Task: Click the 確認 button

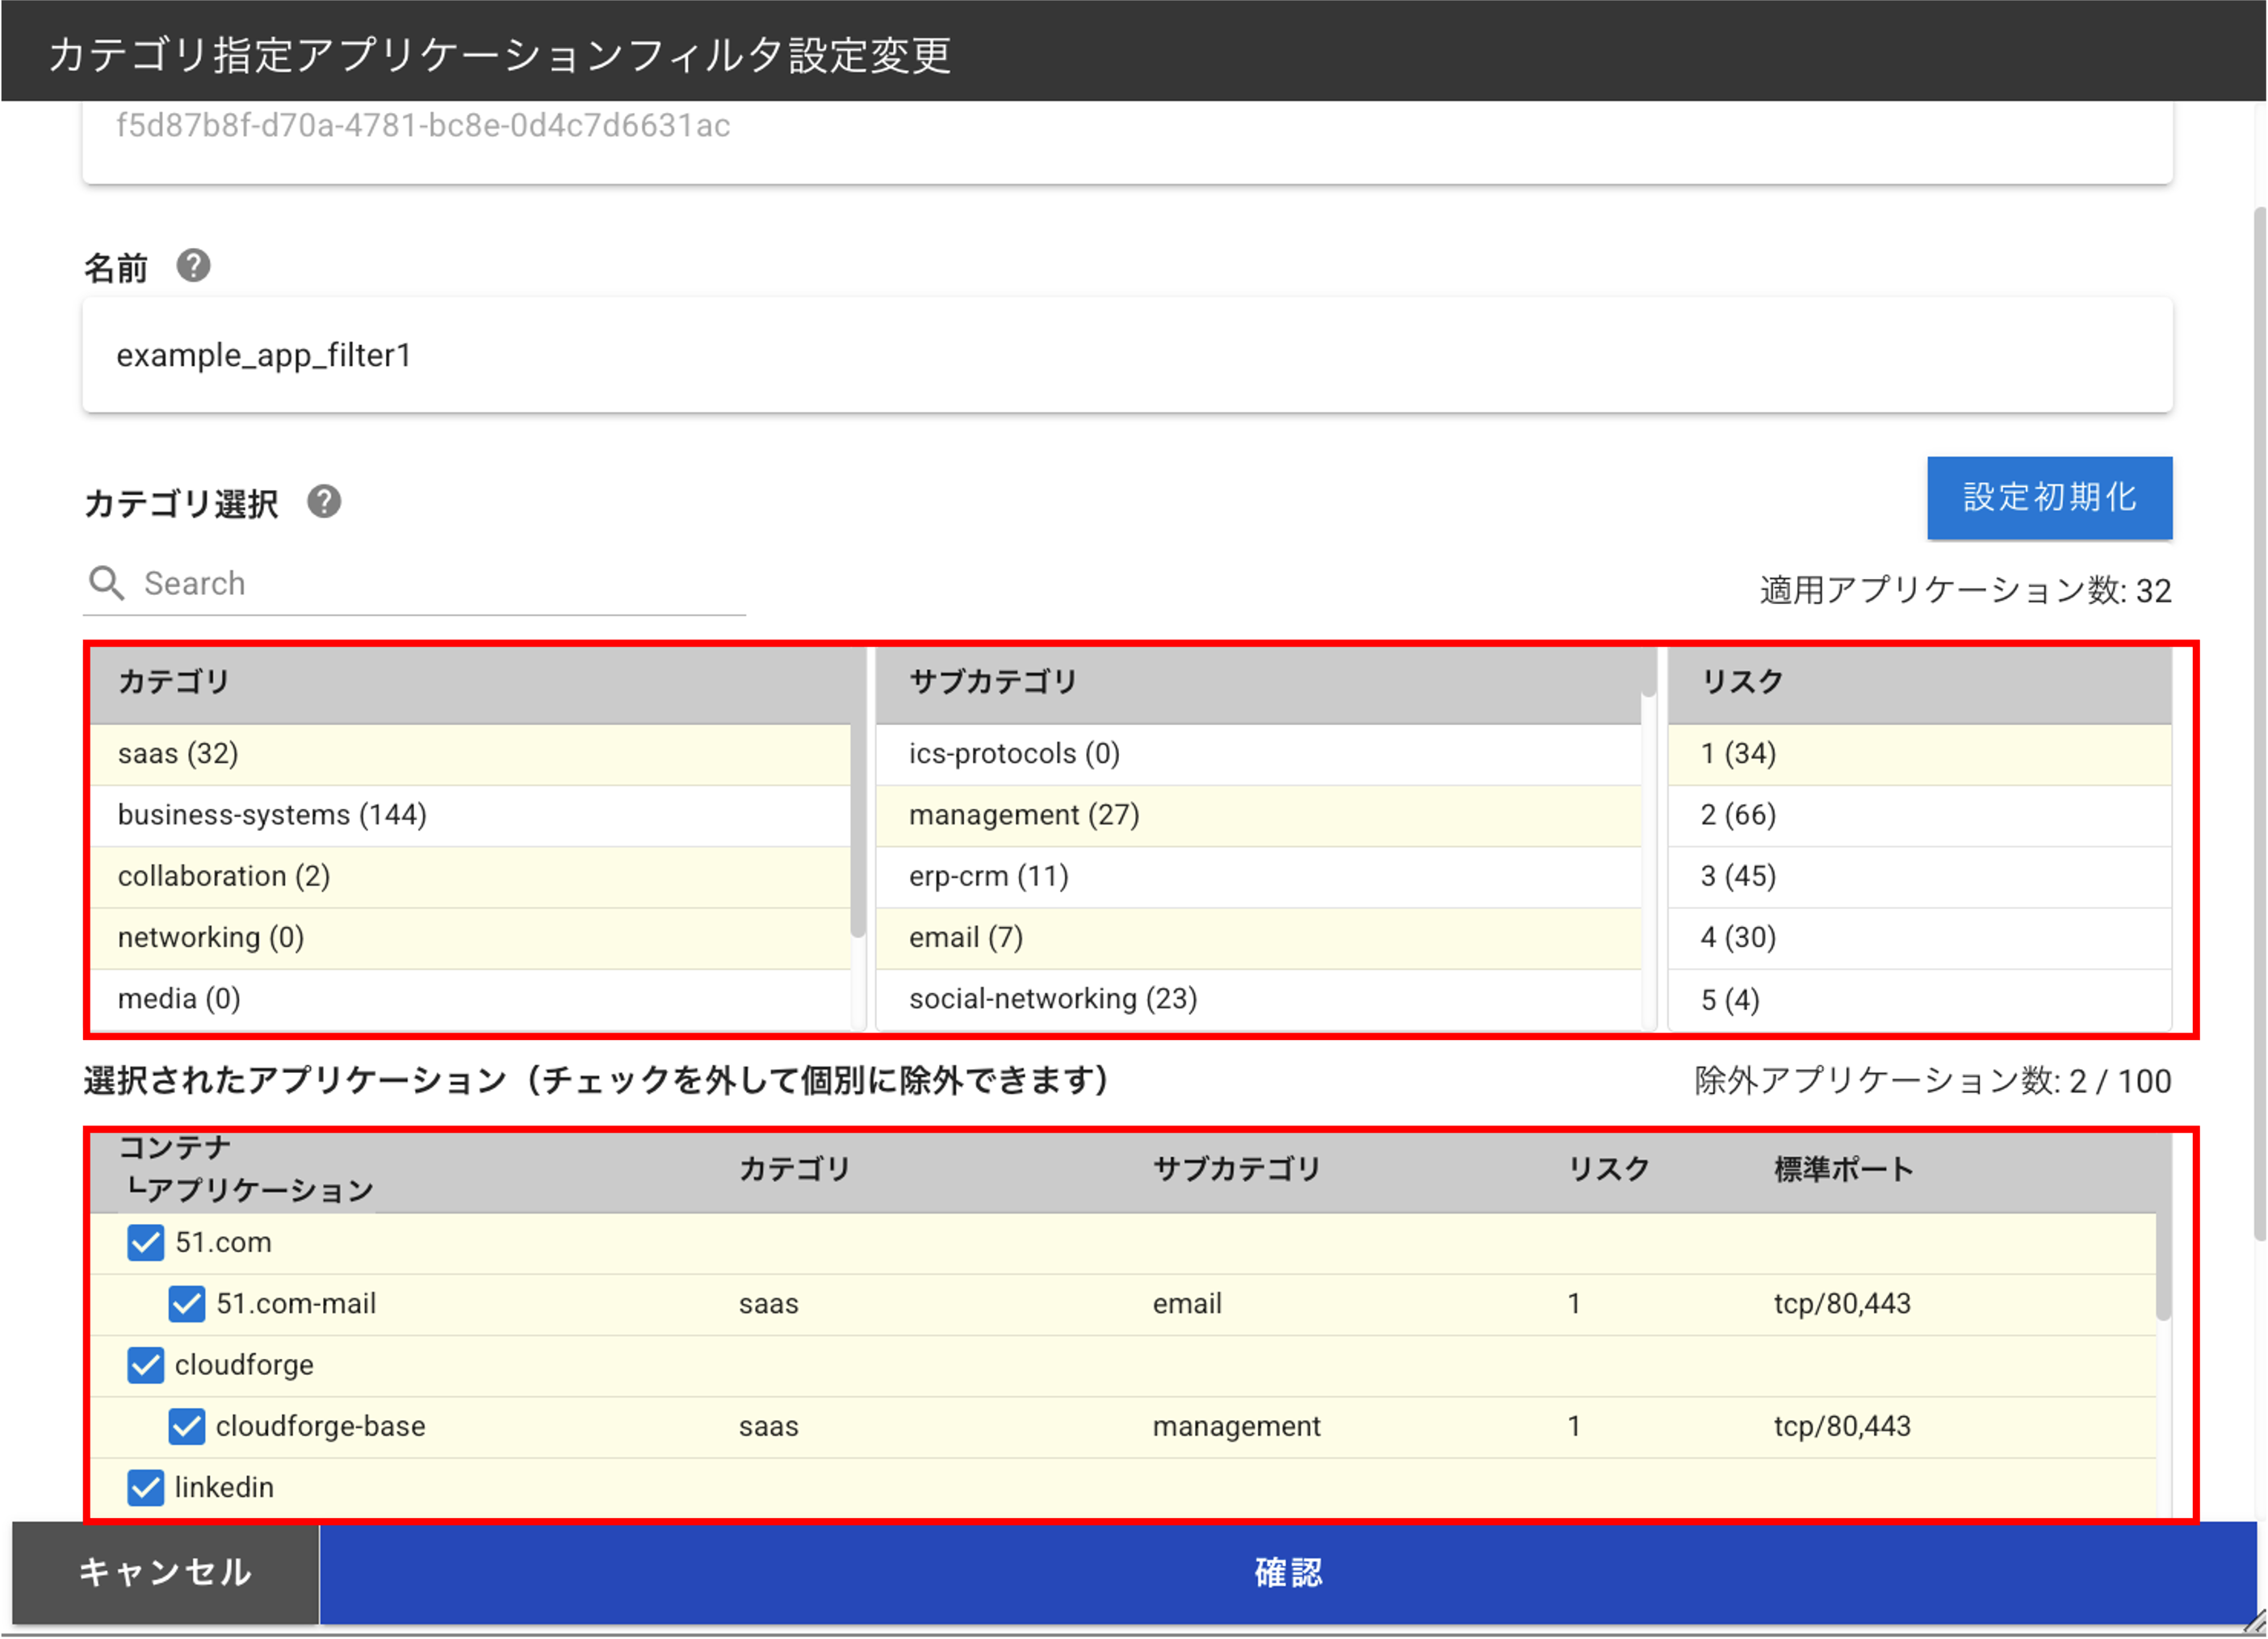Action: pos(1288,1571)
